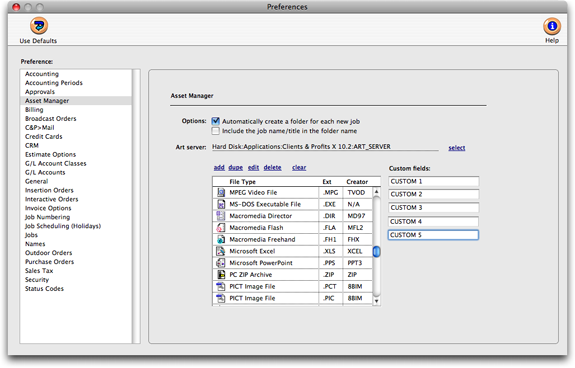Click the .PCT PICT Image File icon
575x368 pixels.
coord(221,286)
